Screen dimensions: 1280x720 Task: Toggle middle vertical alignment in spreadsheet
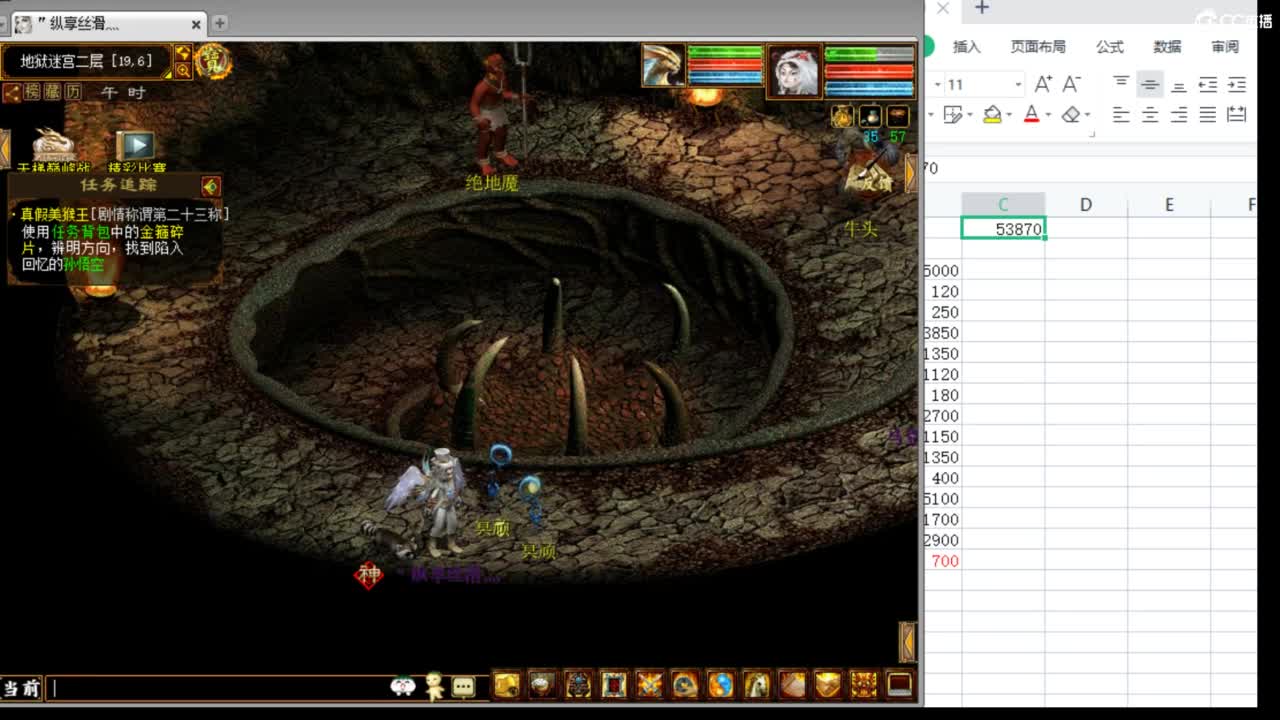[x=1150, y=85]
